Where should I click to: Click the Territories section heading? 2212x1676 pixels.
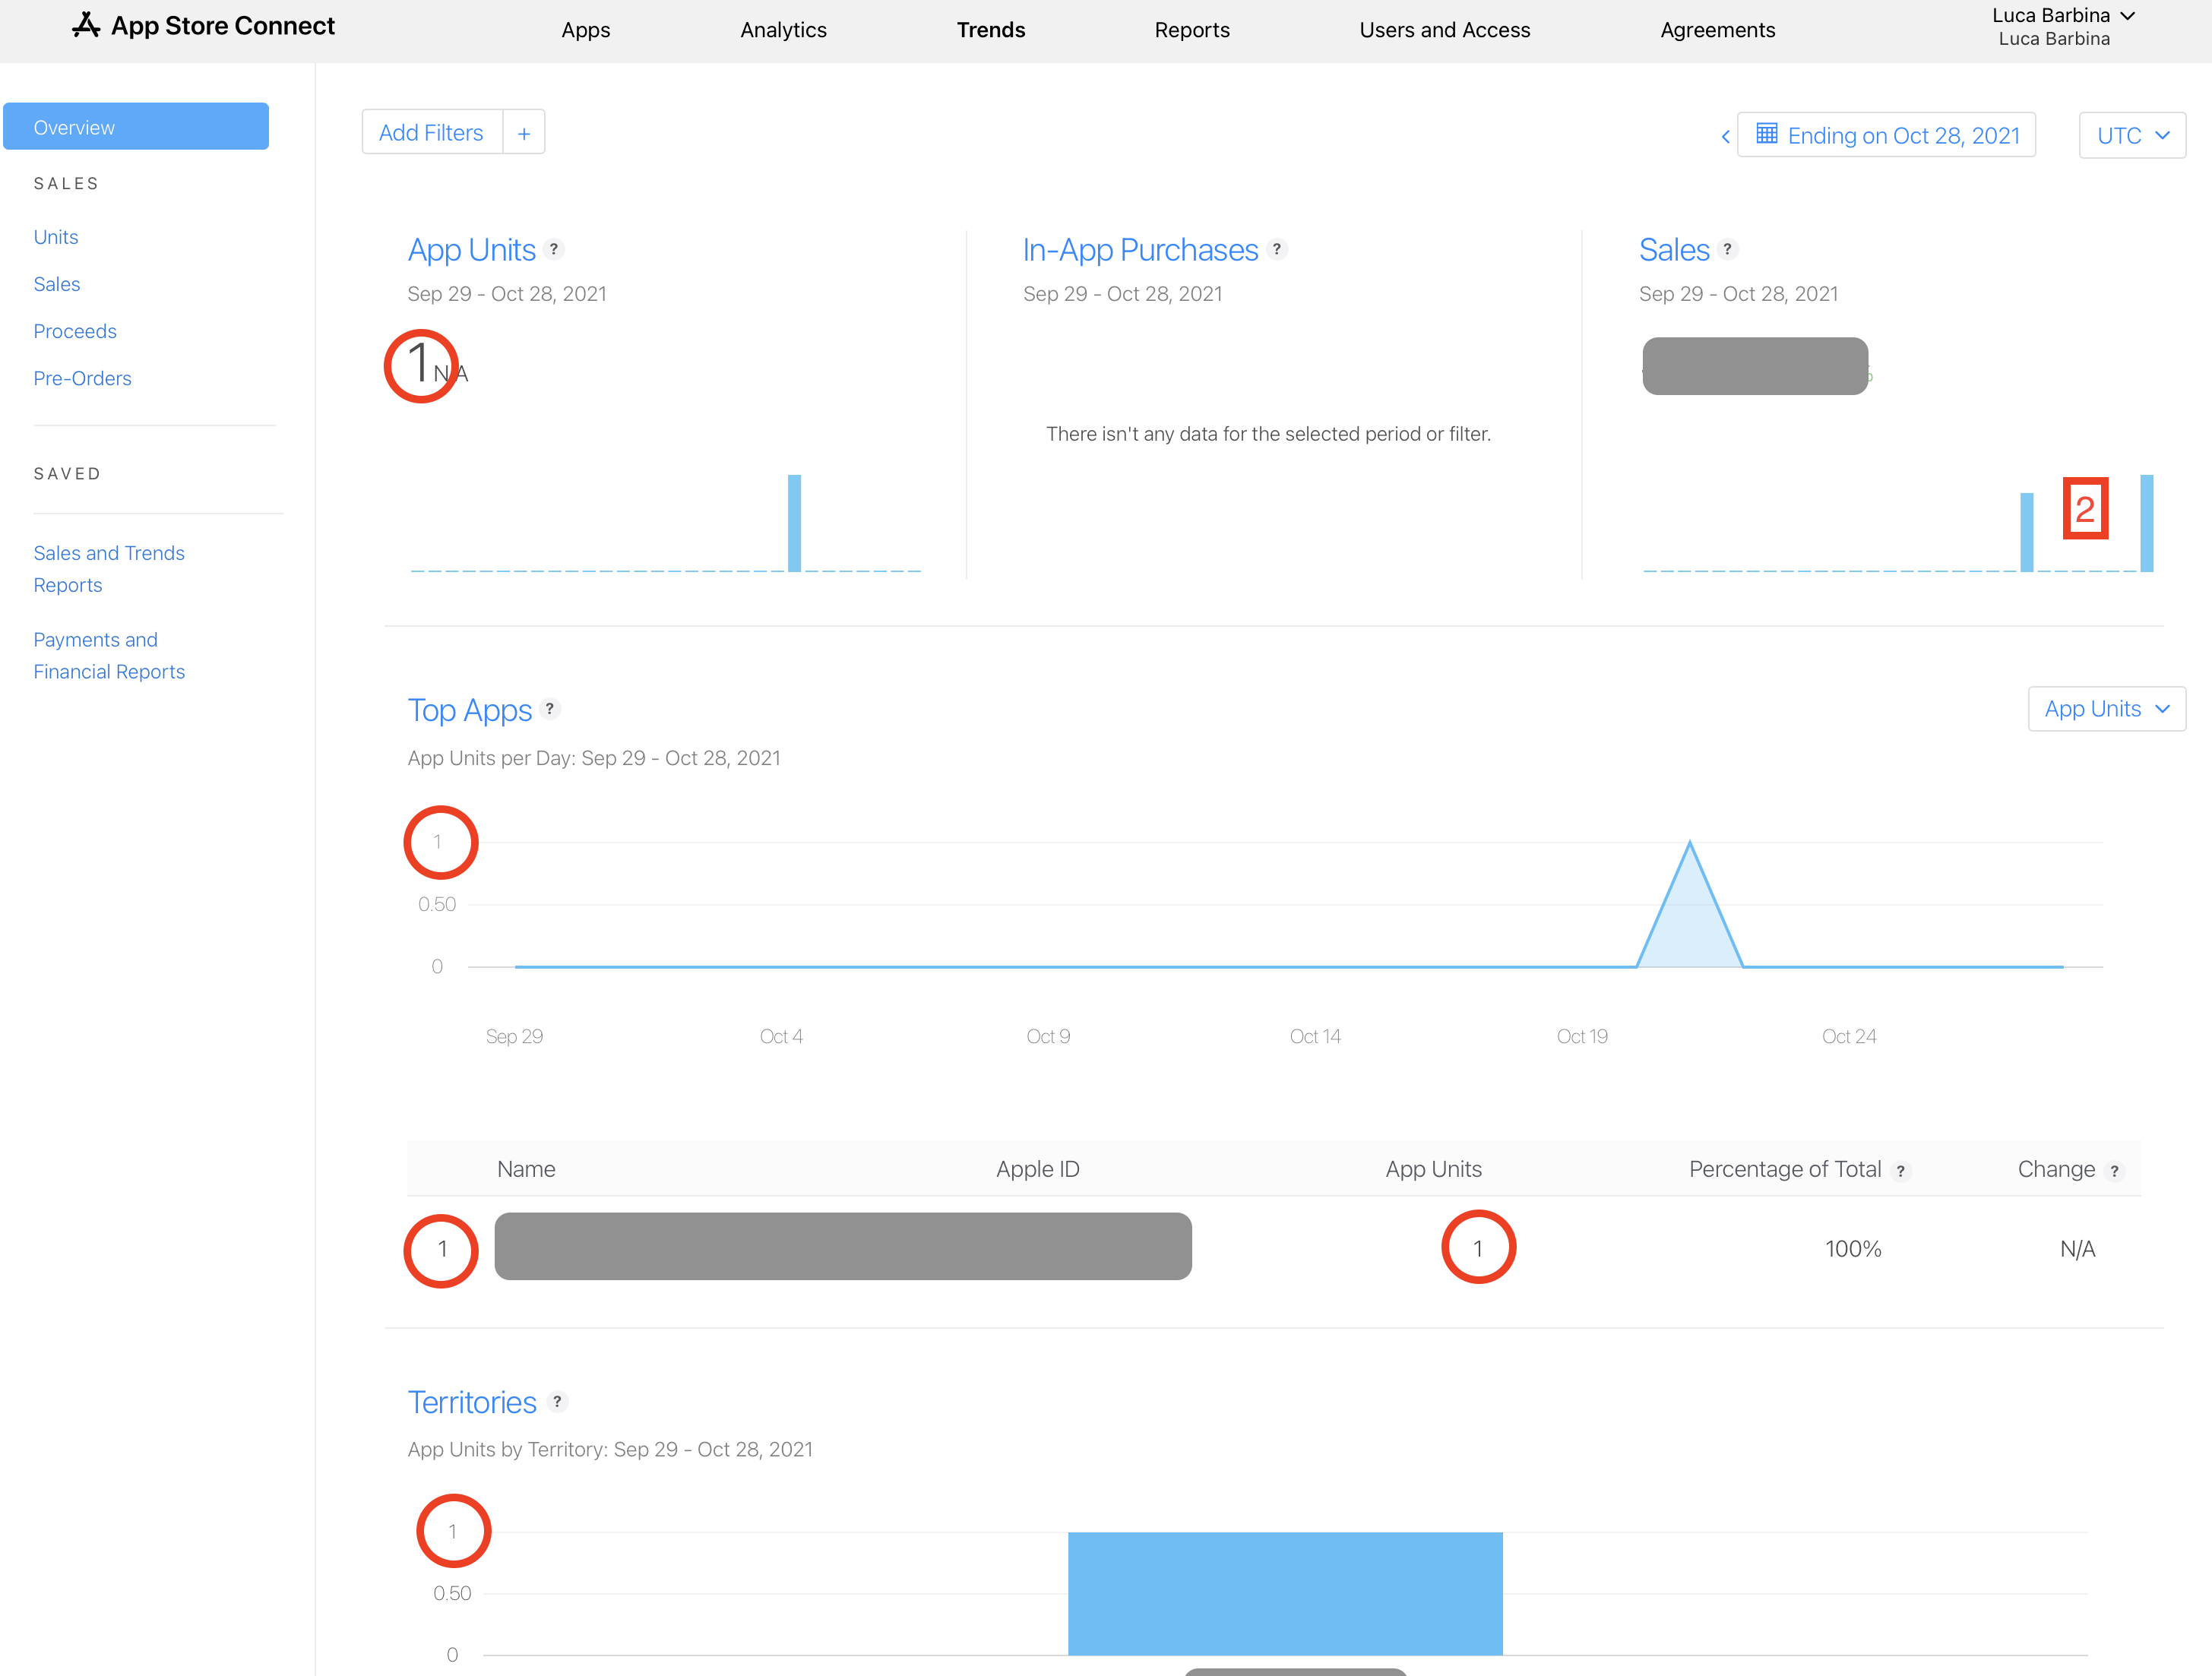pyautogui.click(x=472, y=1402)
